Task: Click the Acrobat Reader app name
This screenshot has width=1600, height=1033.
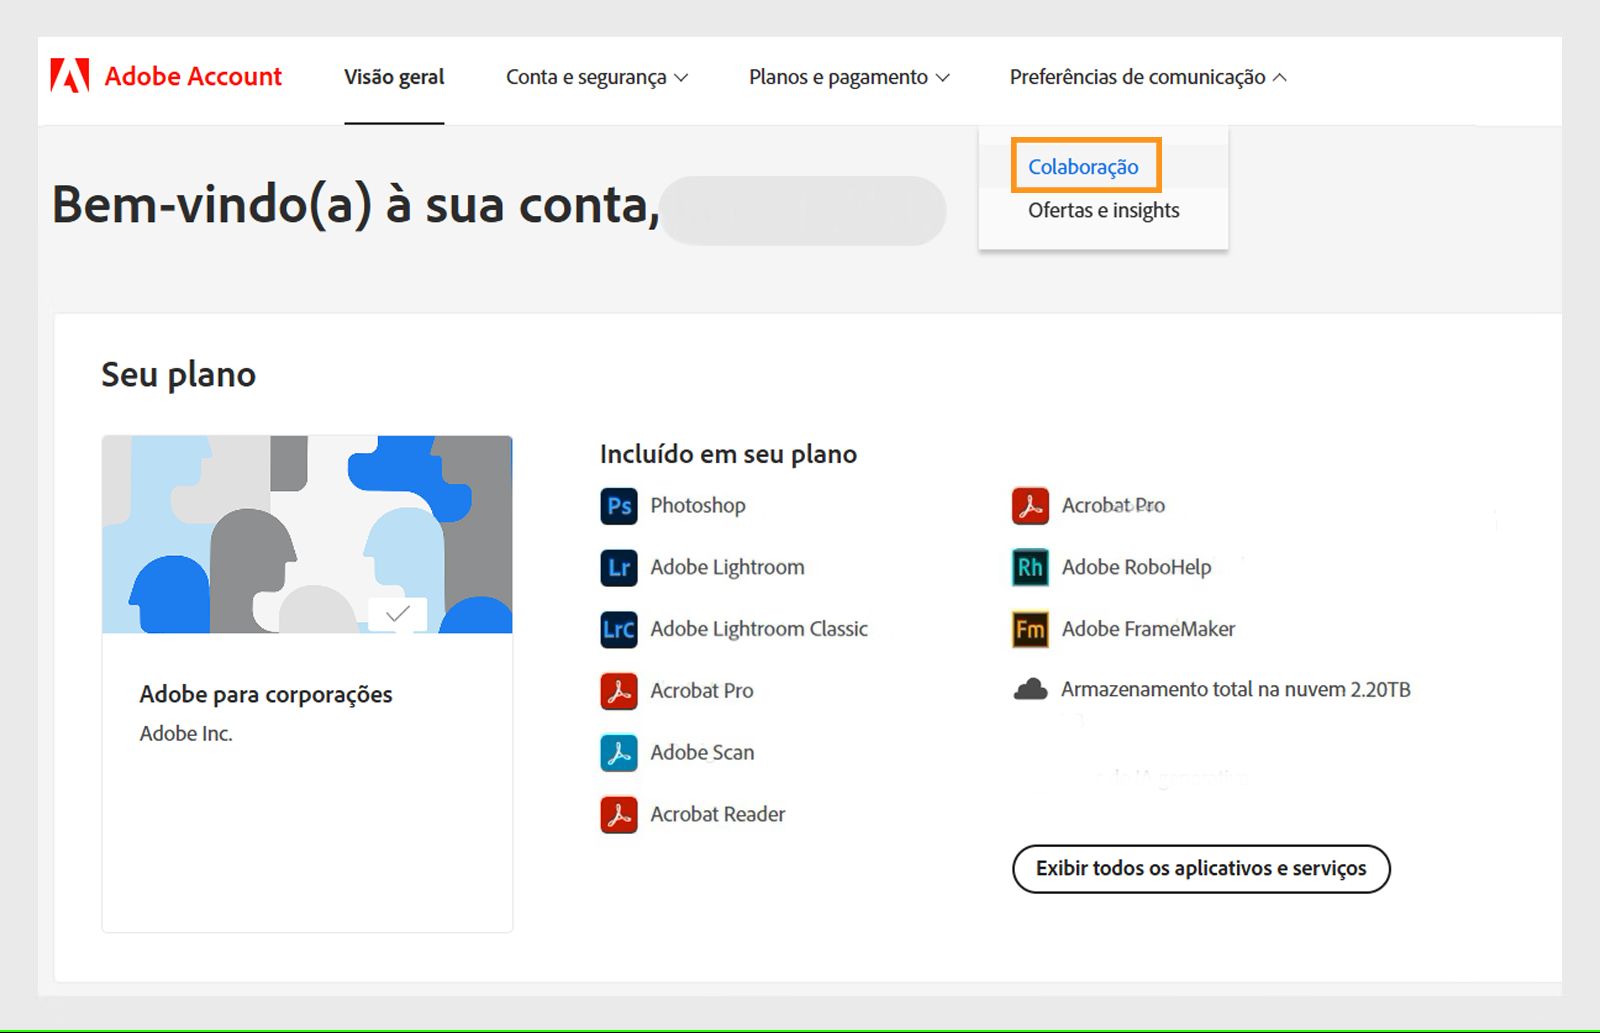Action: (x=718, y=815)
